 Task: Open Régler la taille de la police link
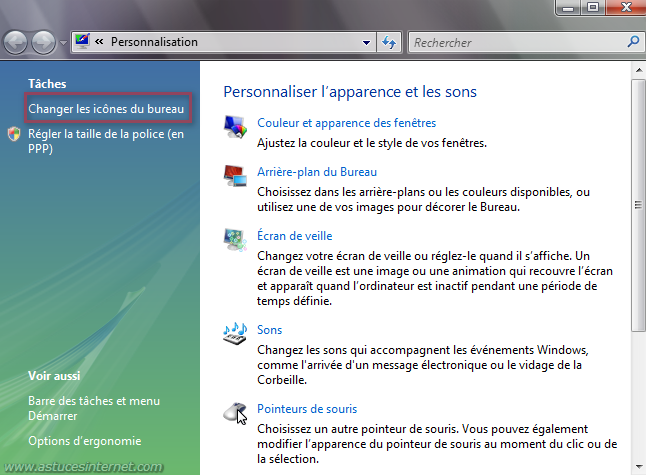tap(106, 141)
